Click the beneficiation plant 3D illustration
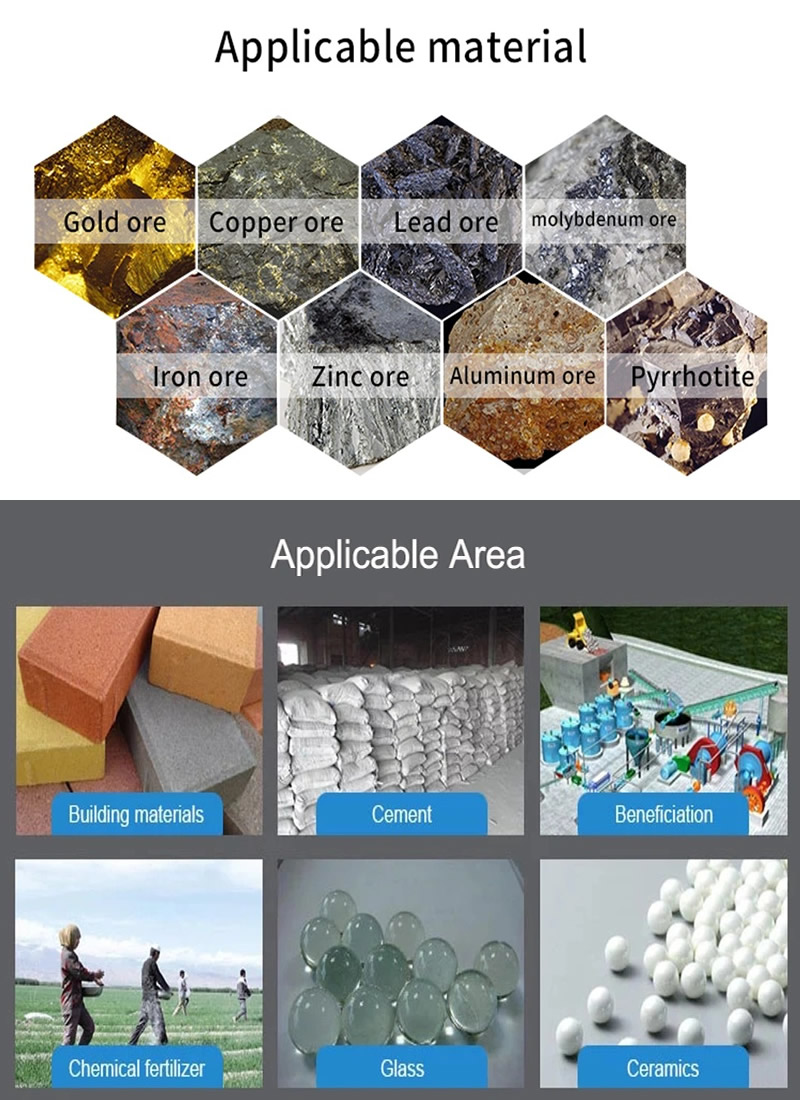 pos(663,720)
